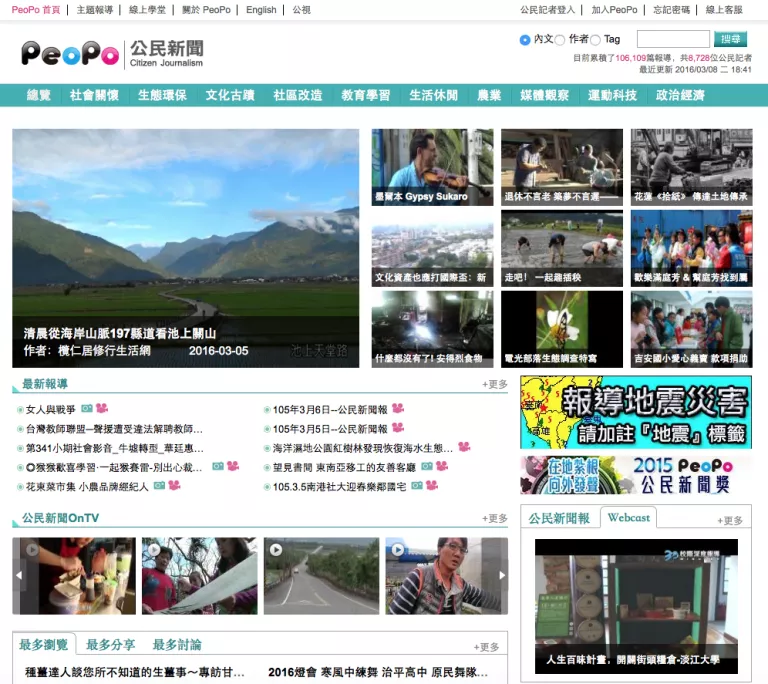This screenshot has height=684, width=768.
Task: Click camera icon beside 花東菜市集 headline
Action: click(x=159, y=486)
